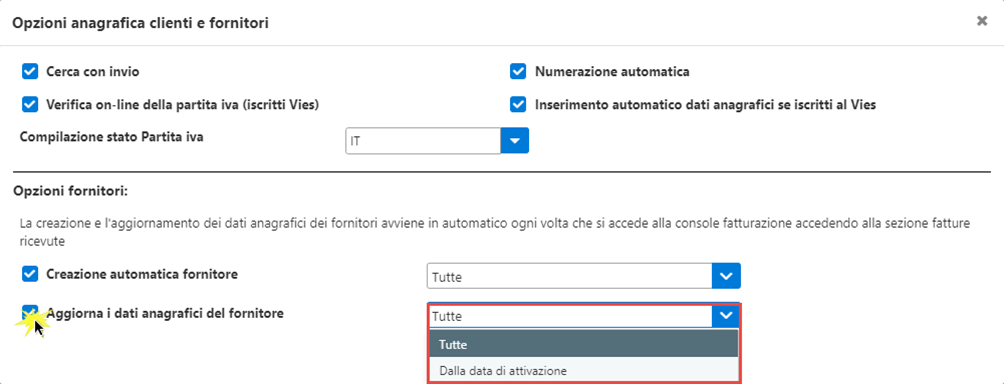
Task: Toggle Verifica on-line della partita iva checkbox
Action: [x=30, y=104]
